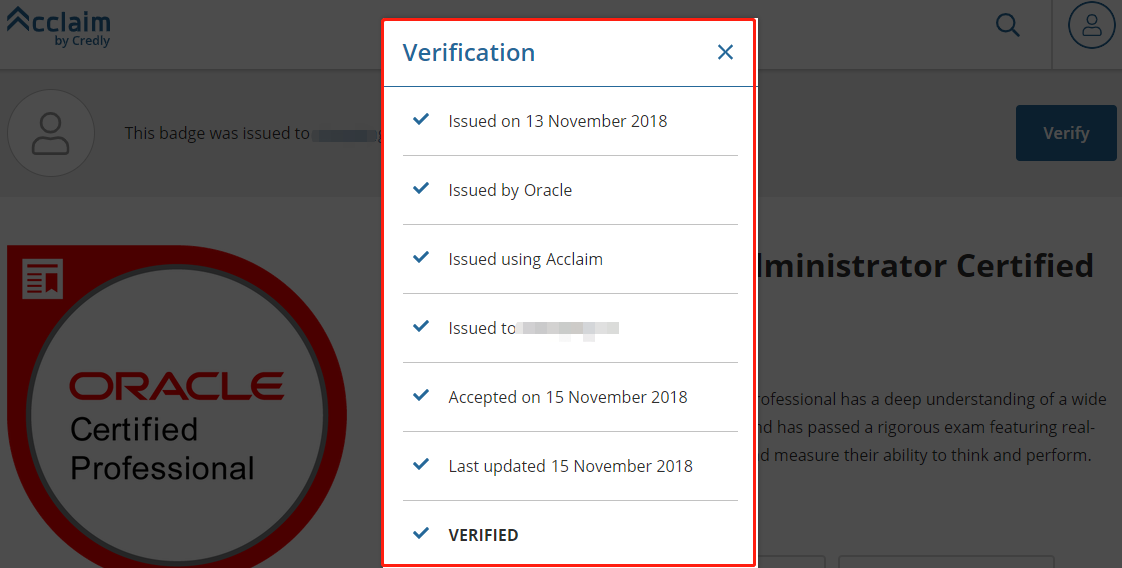
Task: Click the search magnifier icon
Action: coord(1008,26)
